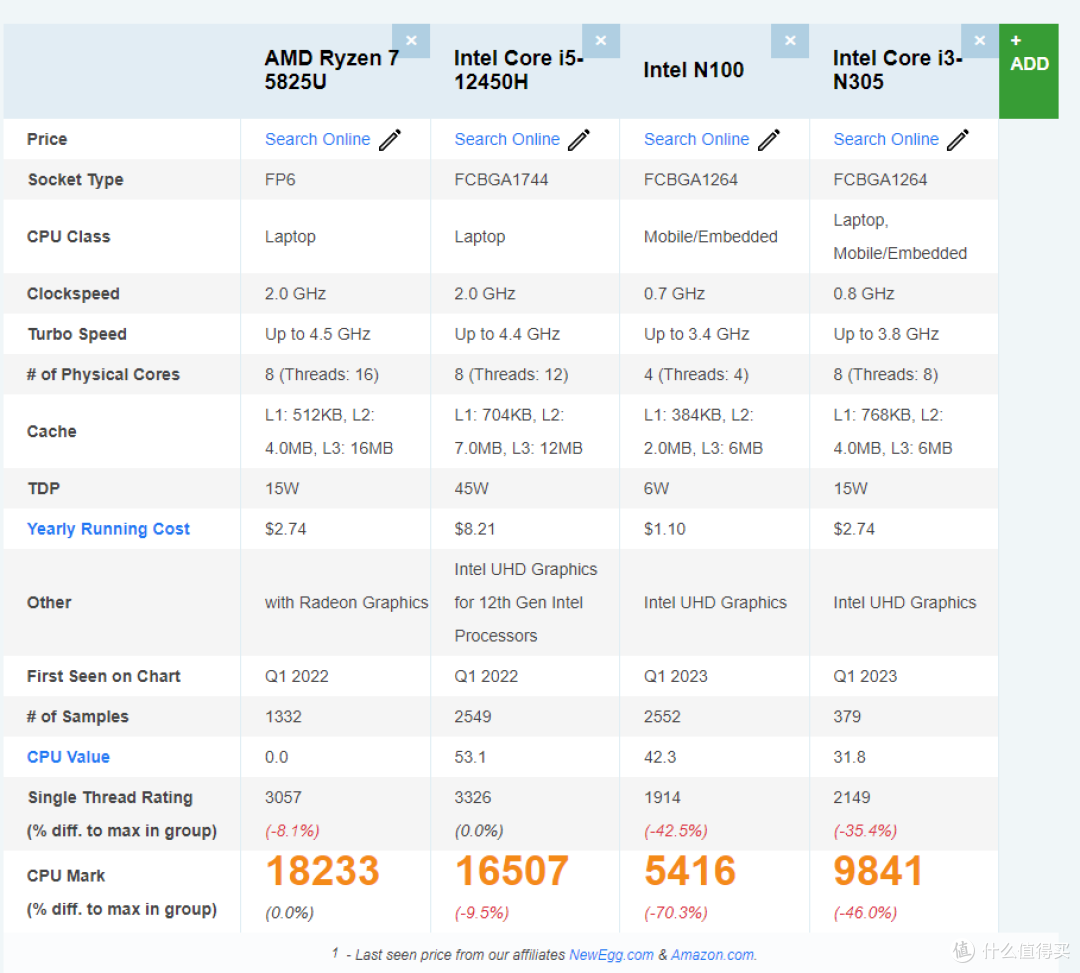Click single thread rating 2149
Viewport: 1080px width, 973px height.
[851, 797]
